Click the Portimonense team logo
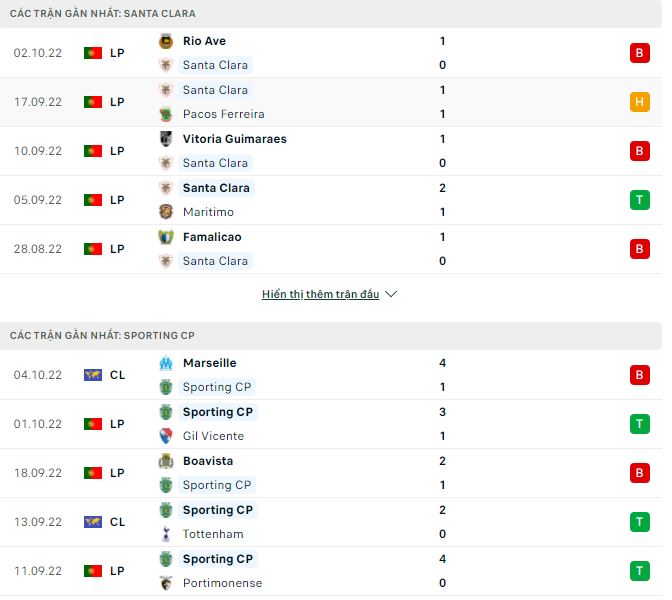Screen dimensions: 672x600 (x=166, y=583)
